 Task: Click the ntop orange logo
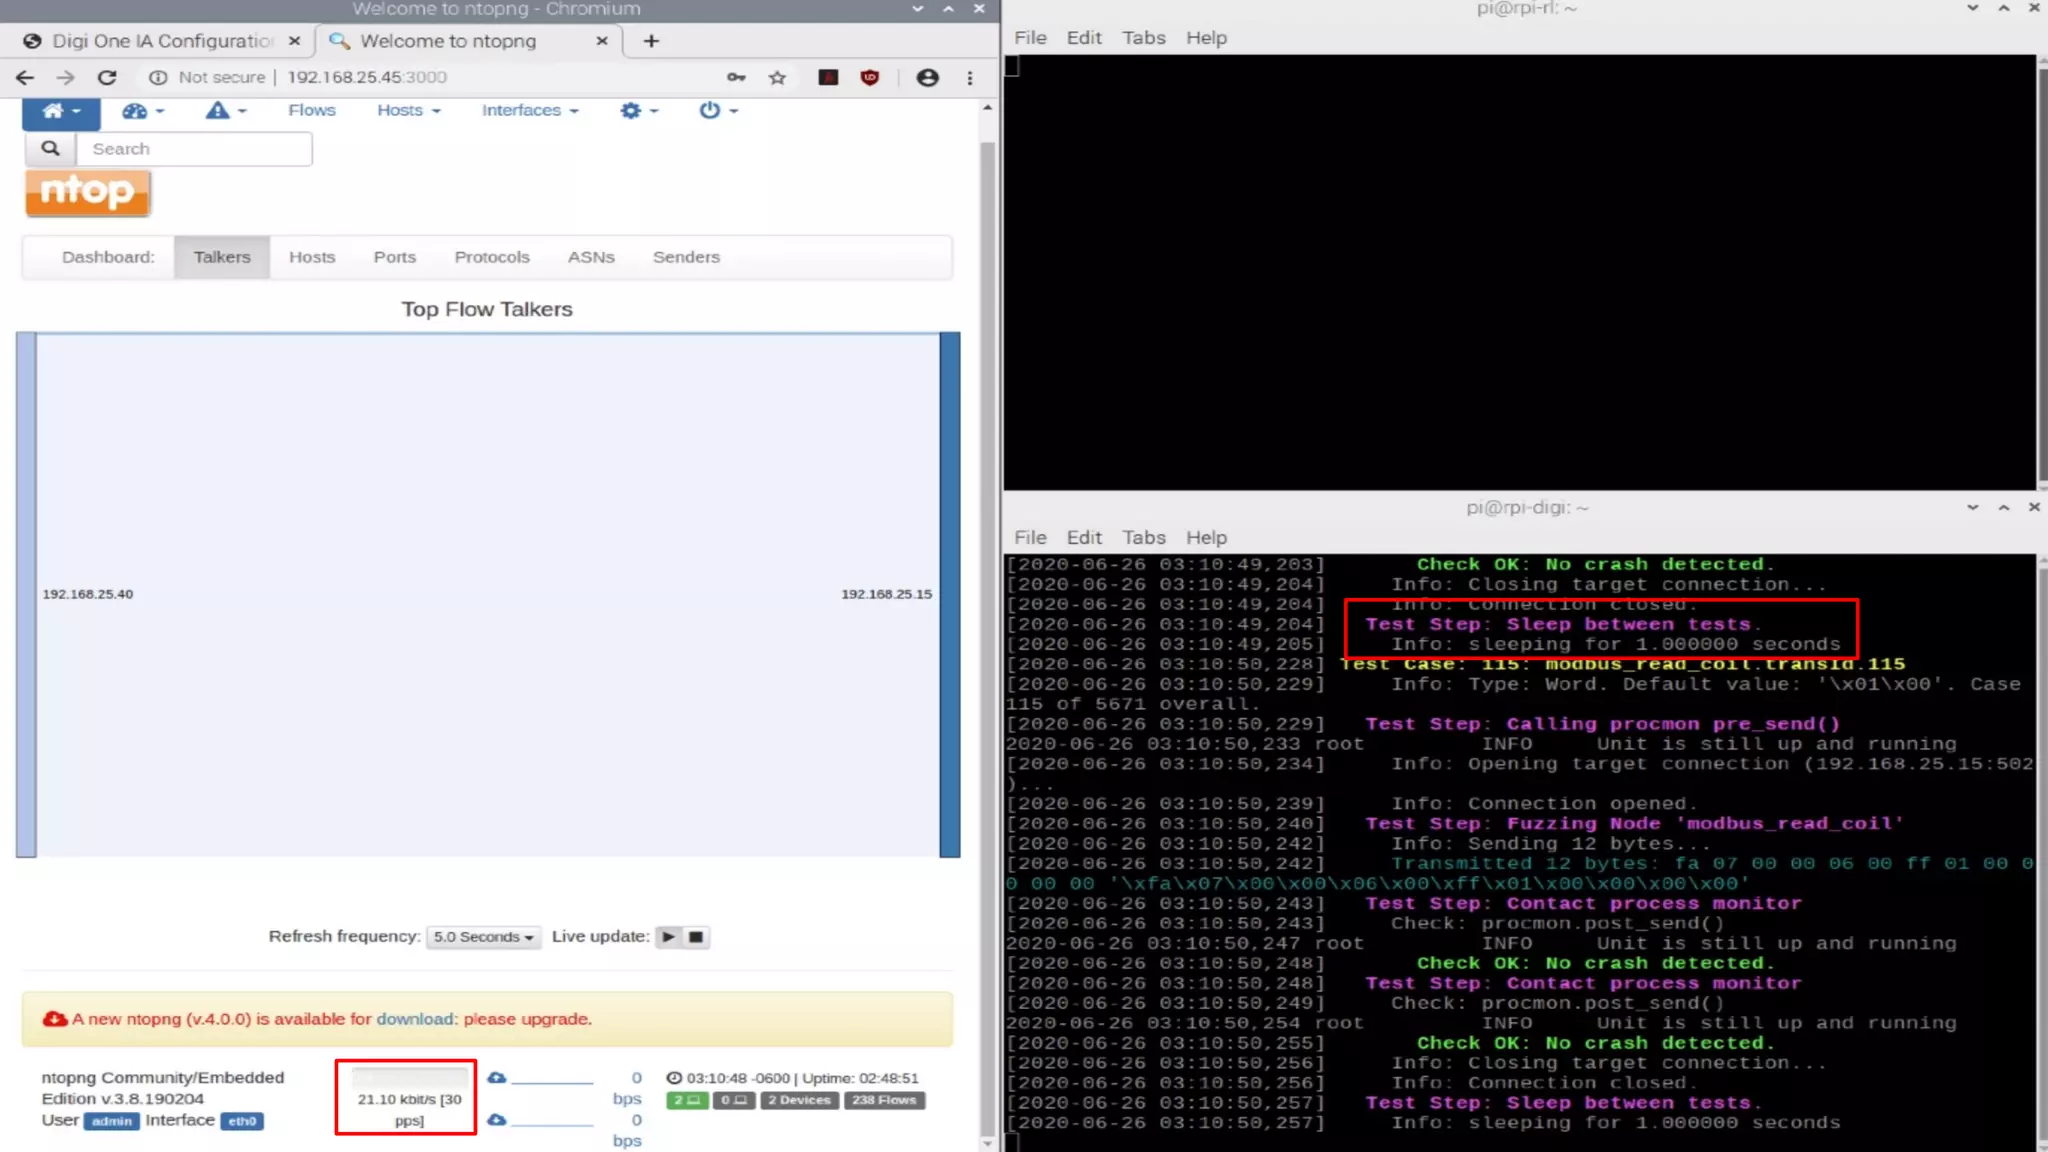point(88,192)
